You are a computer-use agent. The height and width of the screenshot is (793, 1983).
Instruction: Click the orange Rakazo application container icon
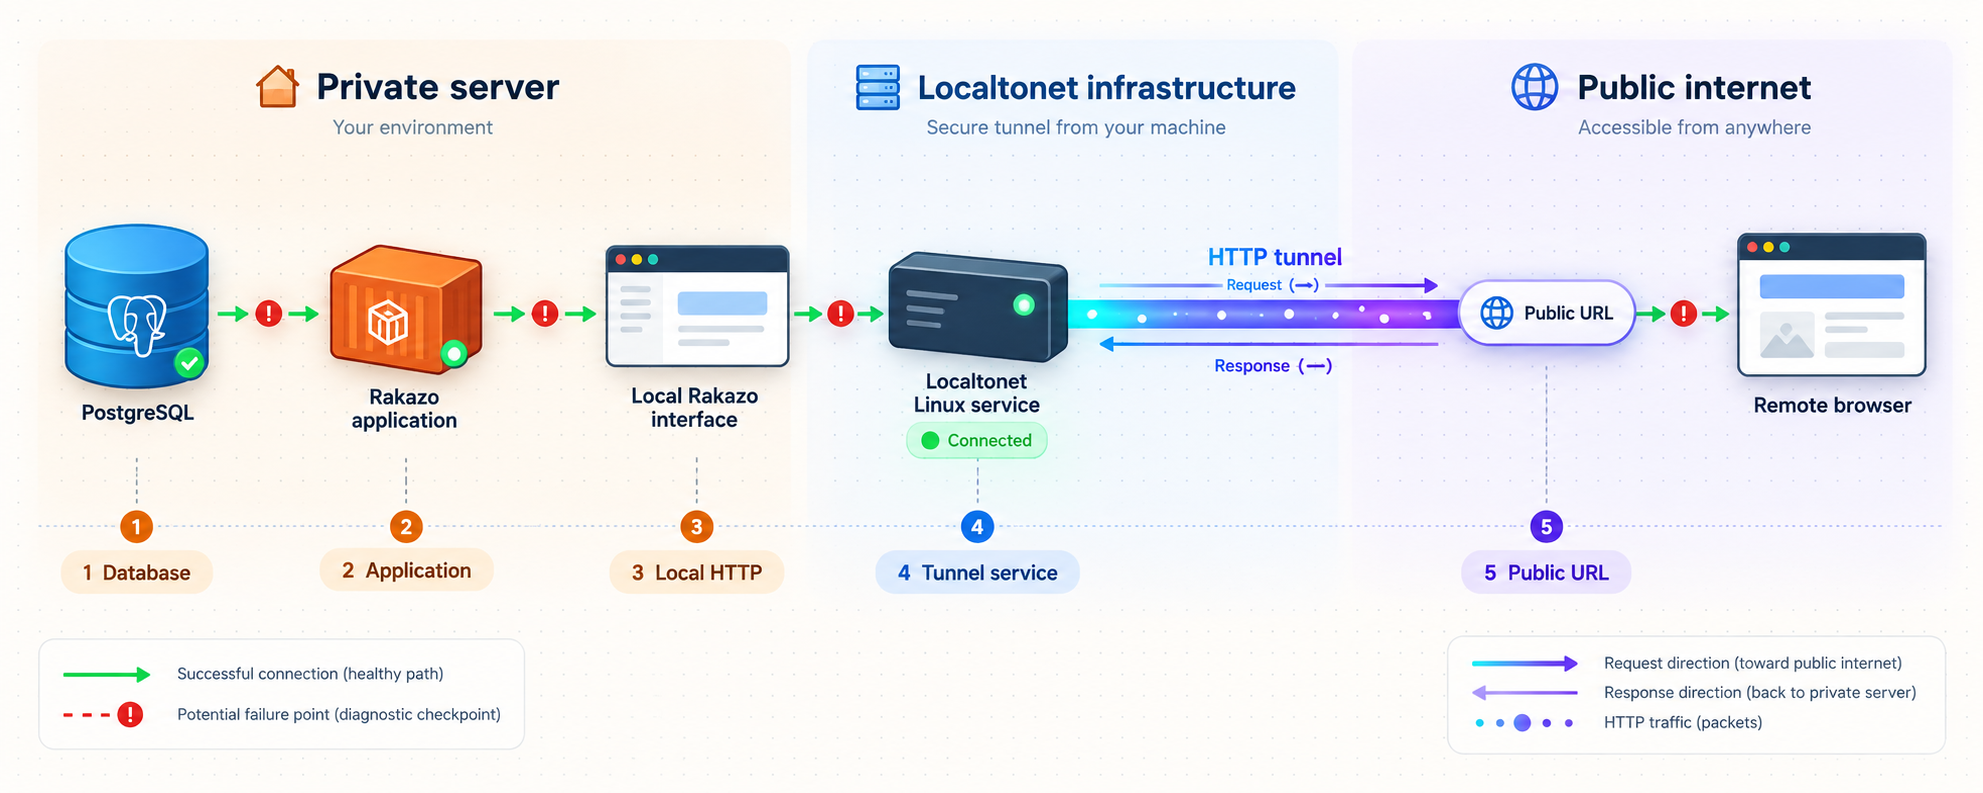point(406,308)
